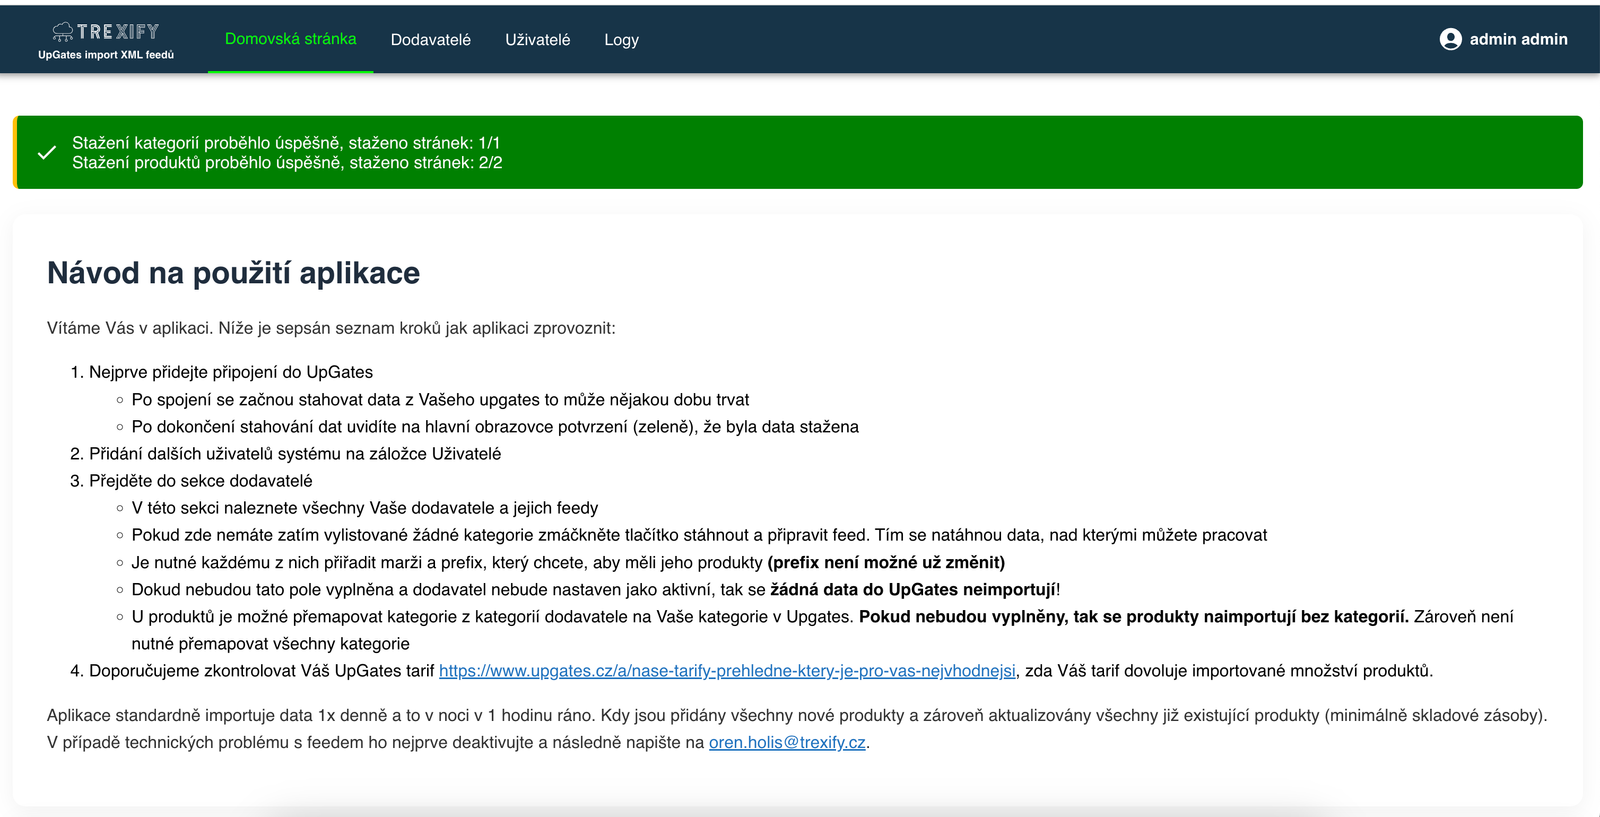Open the upgates.cz tariff overview link

727,671
